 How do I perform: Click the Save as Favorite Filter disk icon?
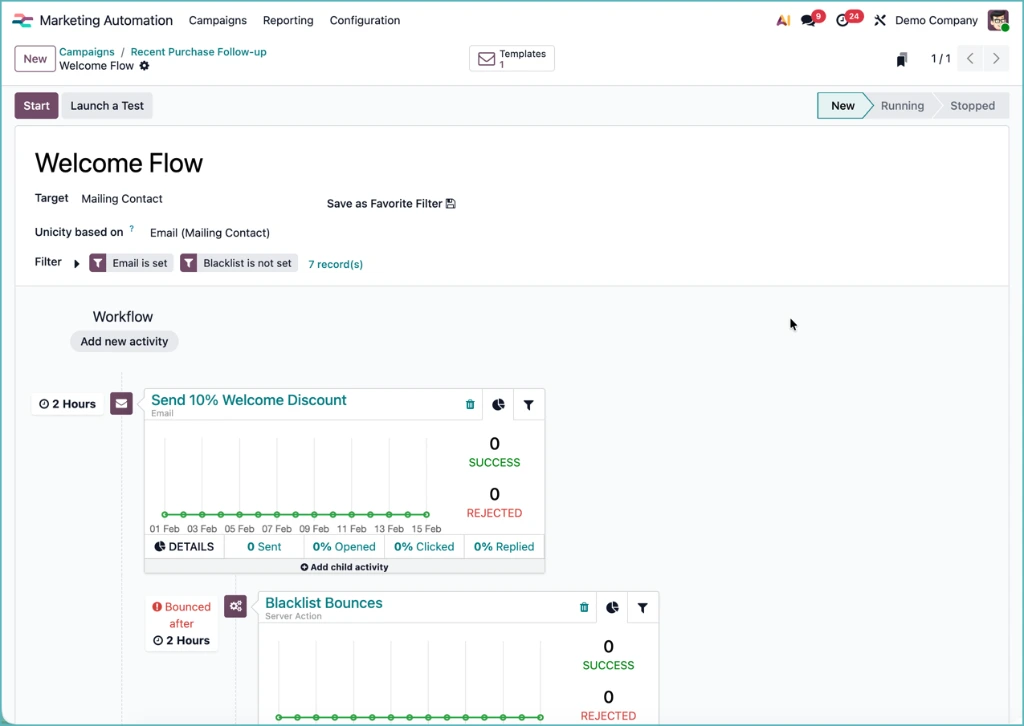tap(451, 204)
